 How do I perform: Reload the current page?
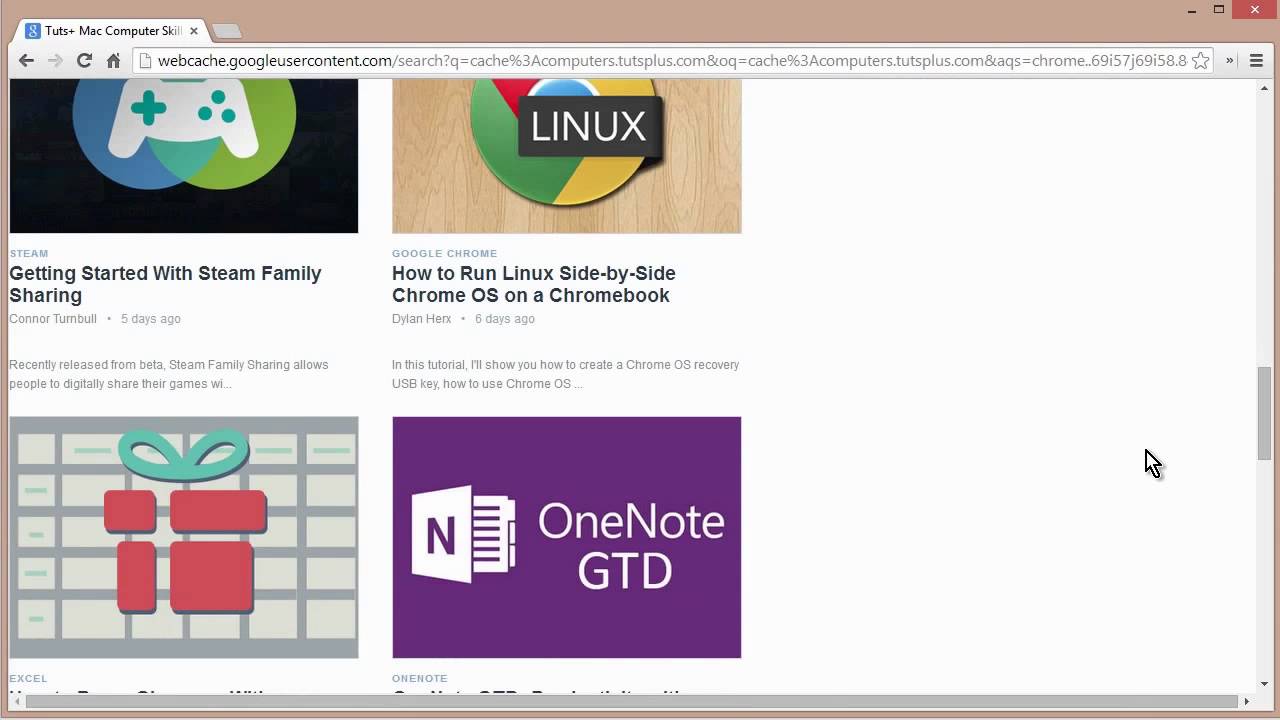coord(84,61)
